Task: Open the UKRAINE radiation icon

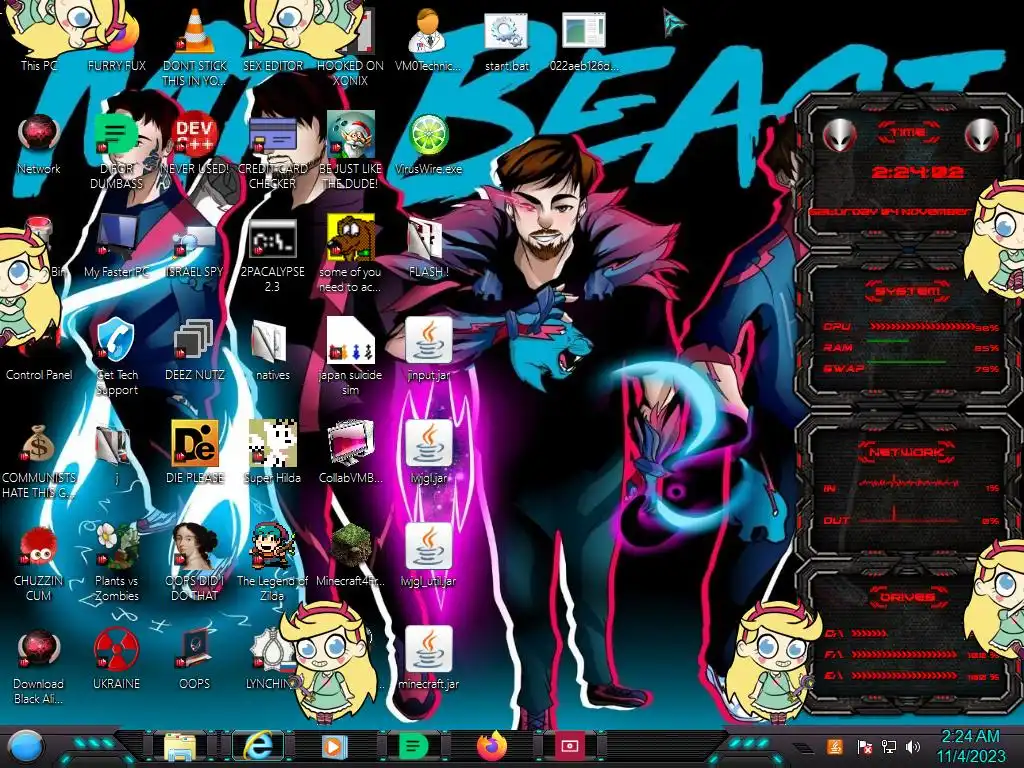Action: [x=116, y=650]
